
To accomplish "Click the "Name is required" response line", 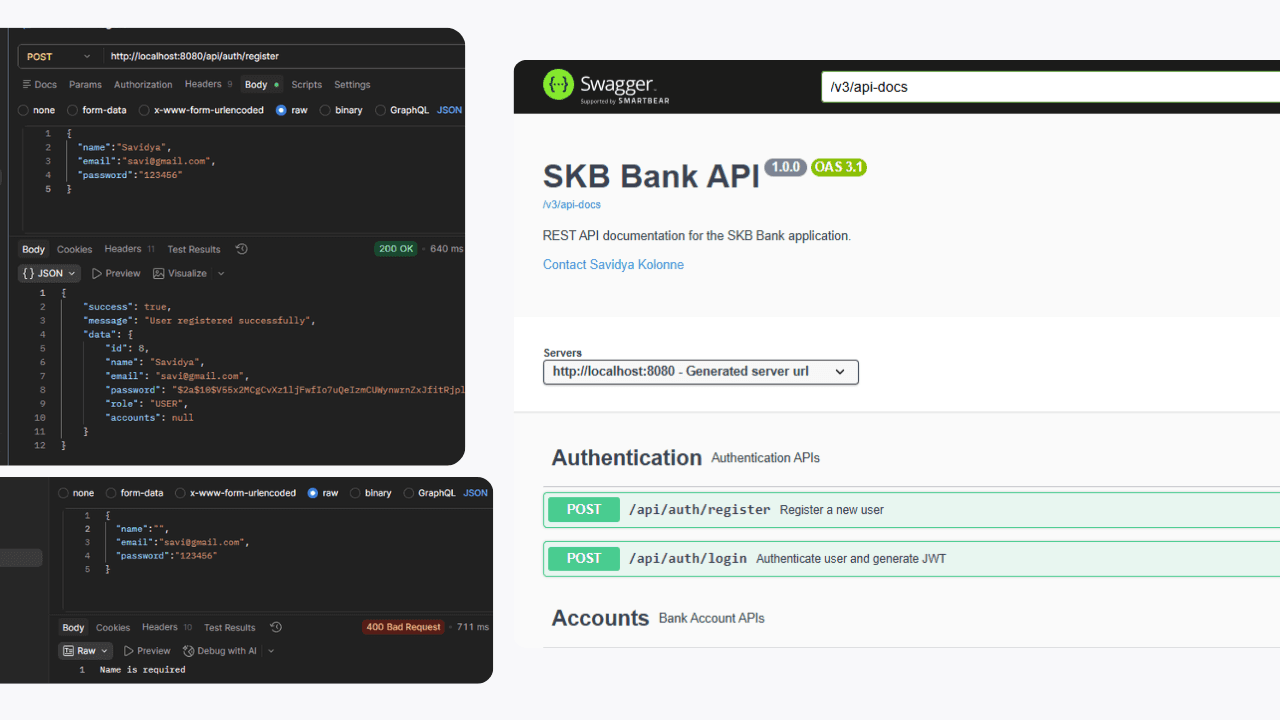I will tap(142, 669).
